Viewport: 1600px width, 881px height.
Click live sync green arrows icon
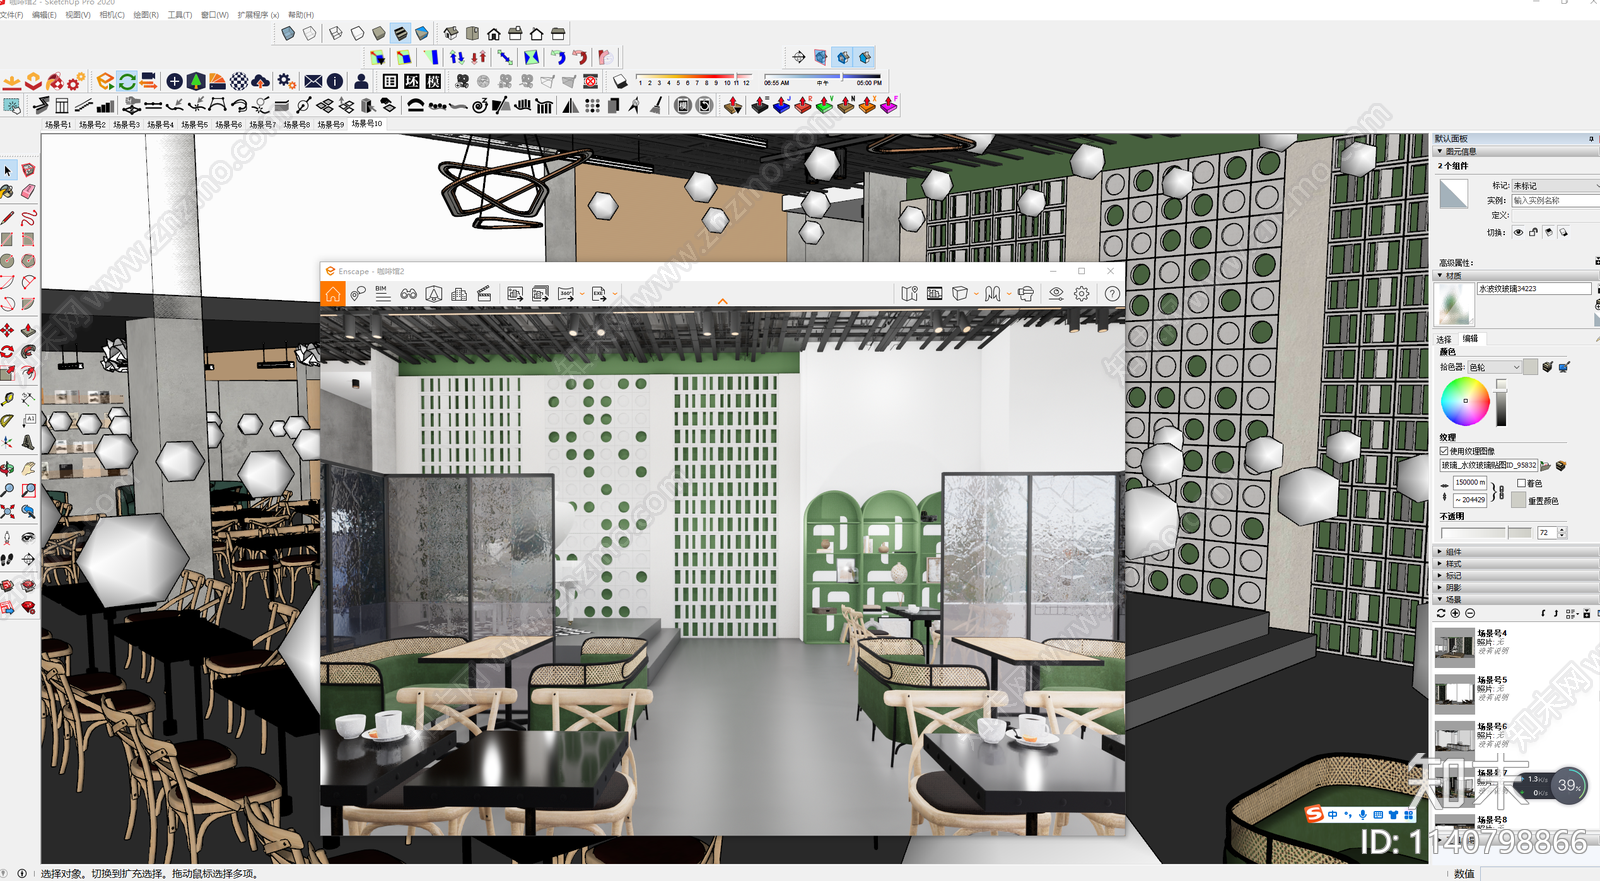tap(127, 81)
